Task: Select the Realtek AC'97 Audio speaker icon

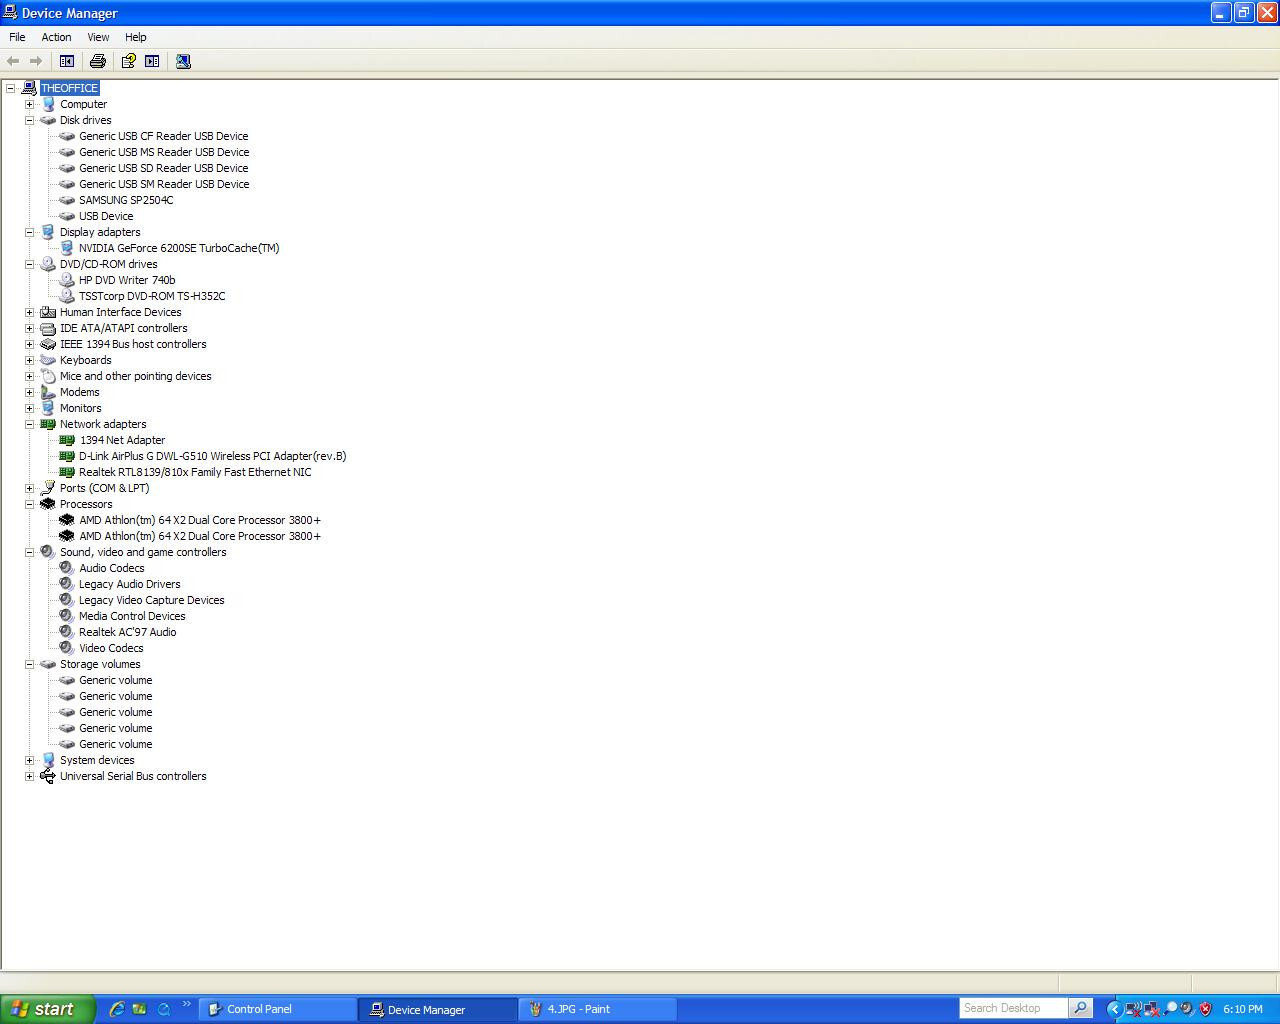Action: (67, 632)
